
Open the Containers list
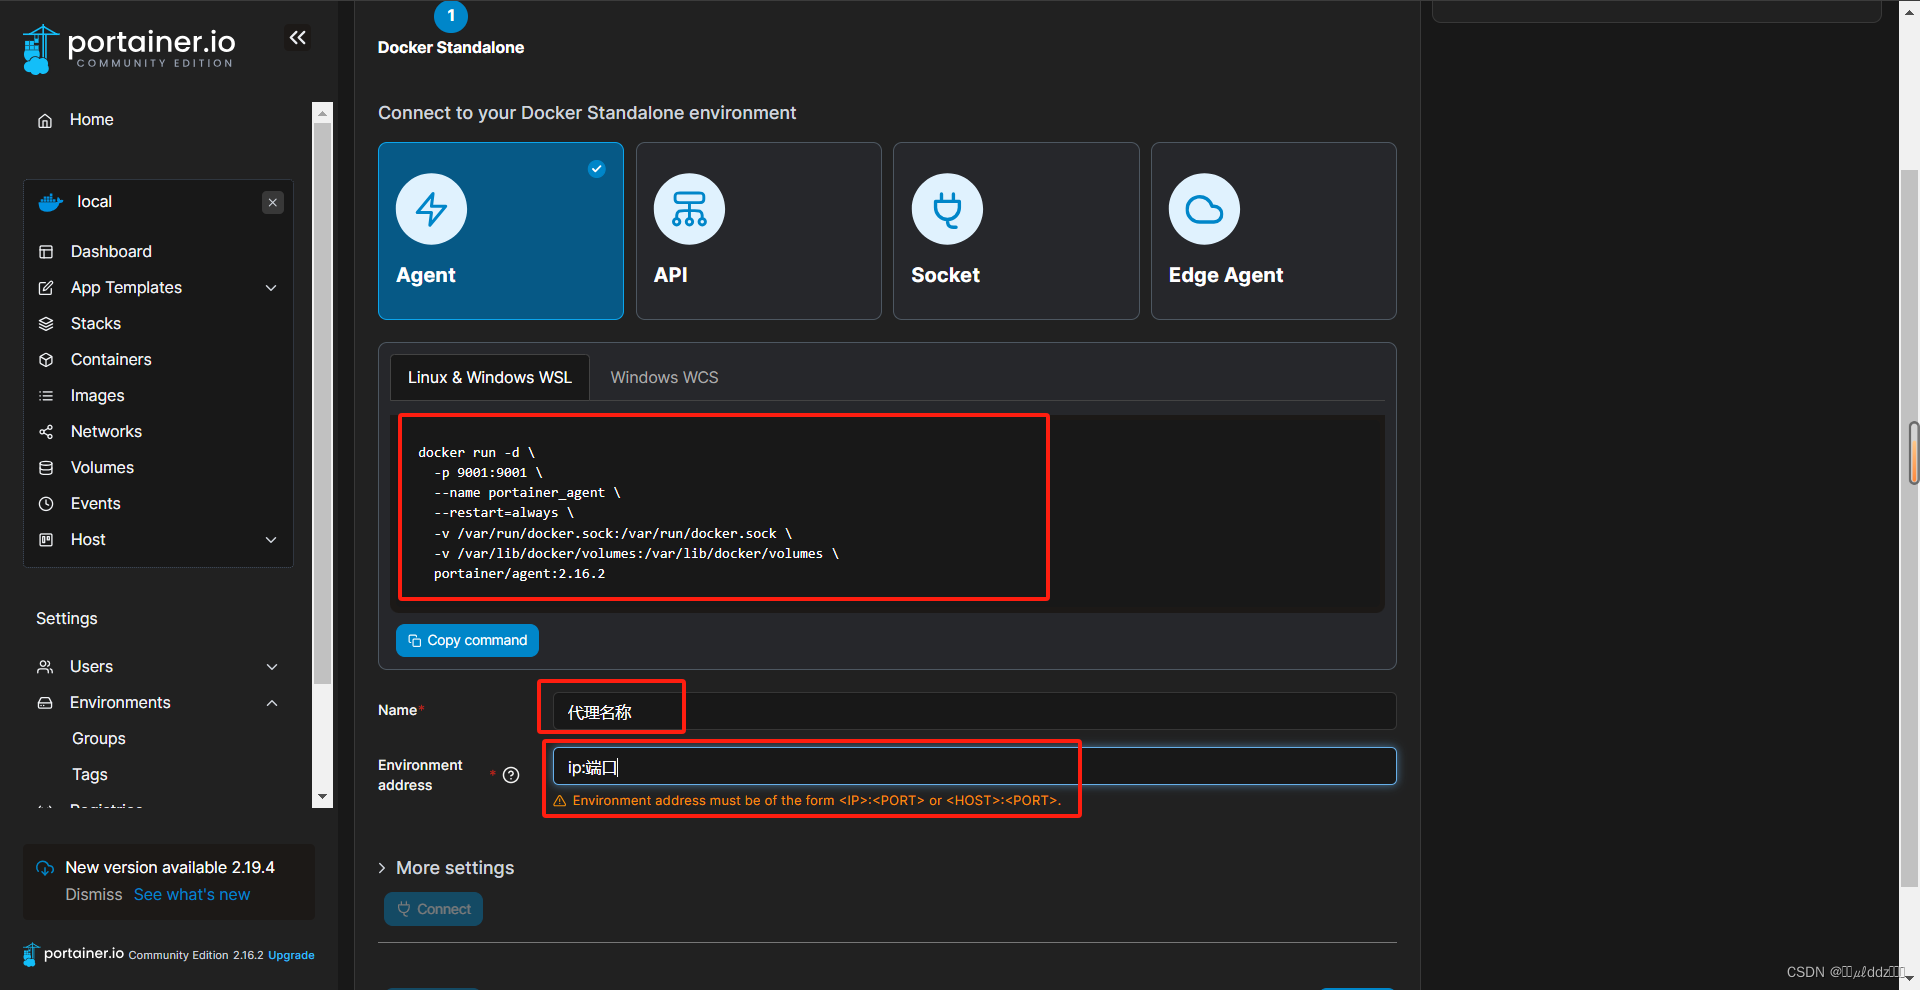pos(111,360)
